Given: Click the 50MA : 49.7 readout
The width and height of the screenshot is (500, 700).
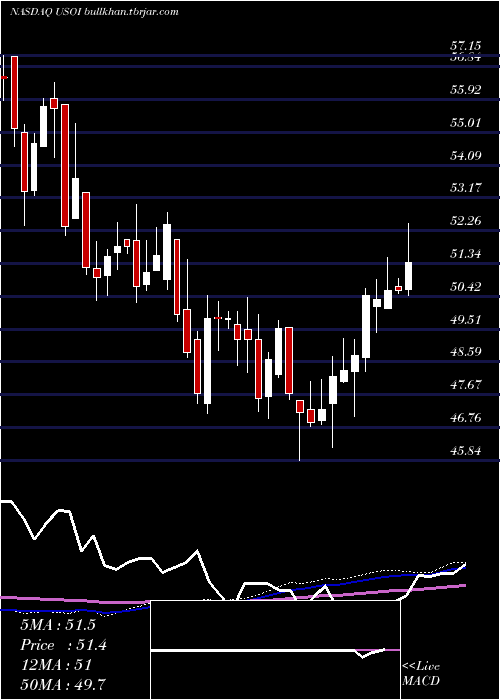Looking at the screenshot, I should (x=63, y=685).
